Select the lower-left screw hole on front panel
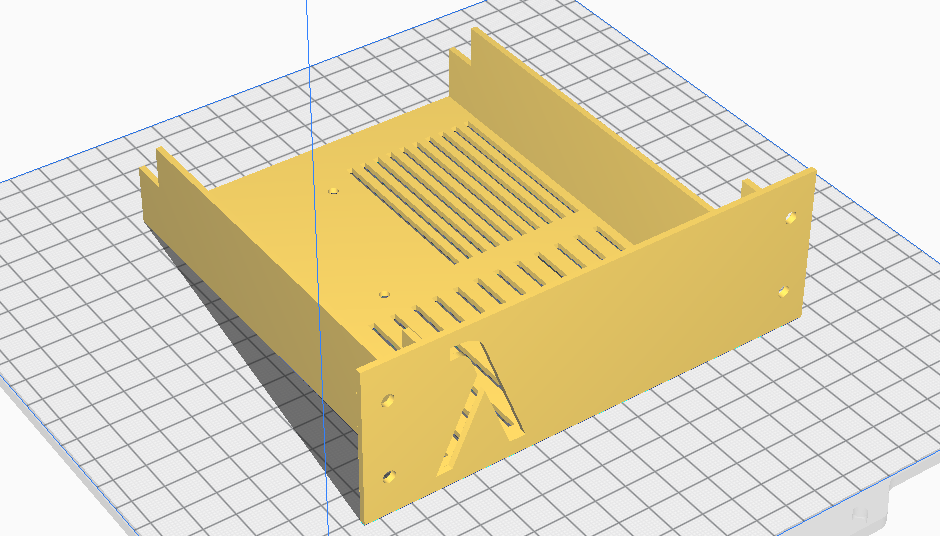Image resolution: width=940 pixels, height=536 pixels. click(x=389, y=477)
